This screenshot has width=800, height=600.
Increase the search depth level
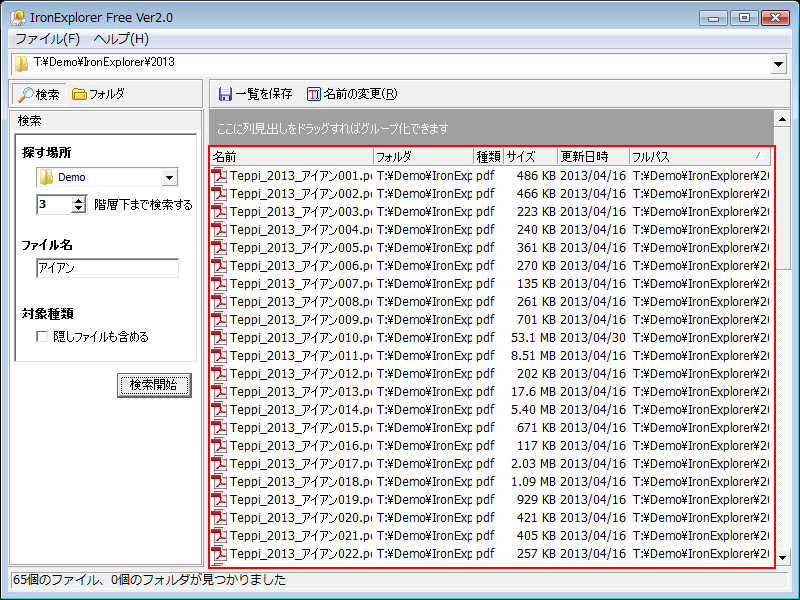(x=78, y=201)
